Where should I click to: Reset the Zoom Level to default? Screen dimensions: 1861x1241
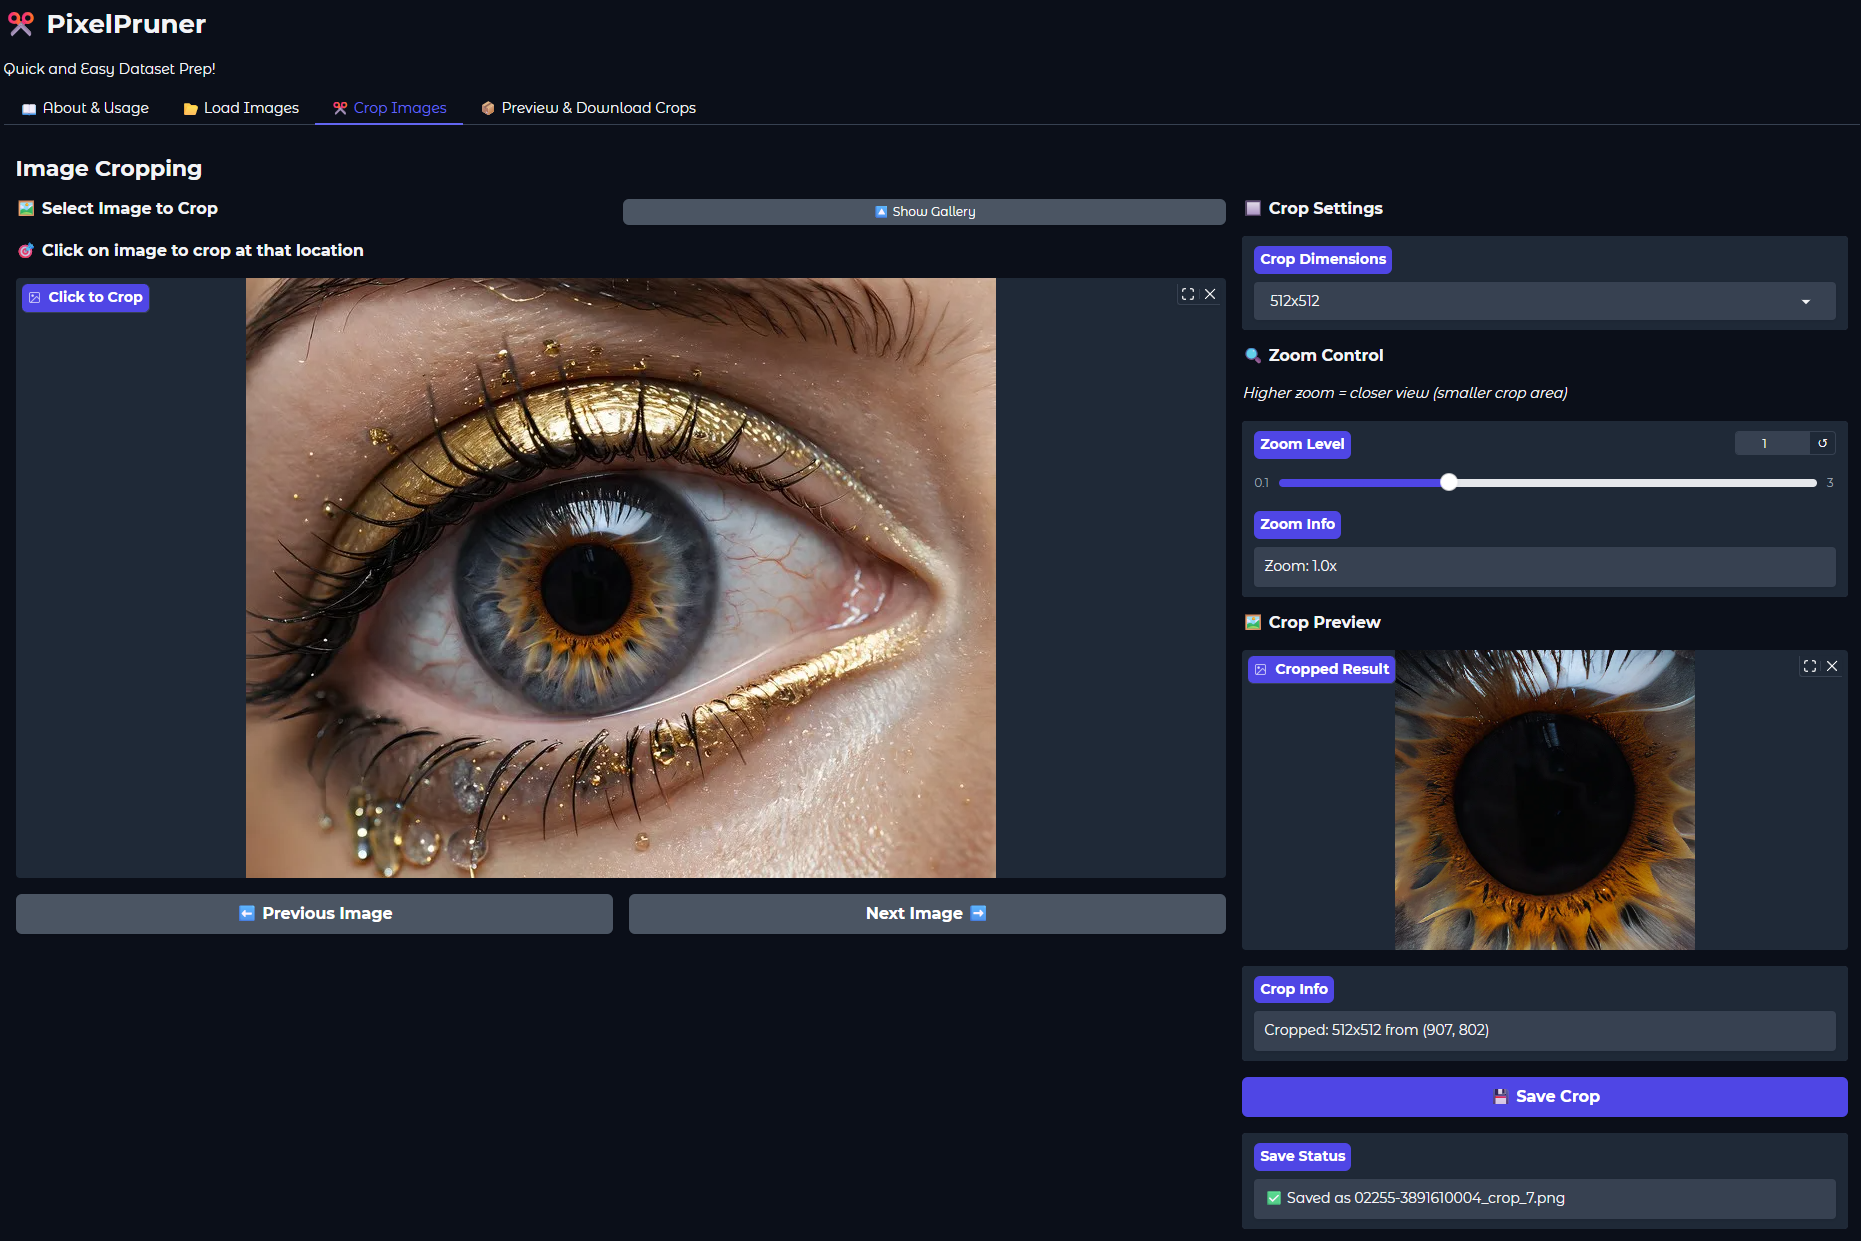tap(1823, 443)
